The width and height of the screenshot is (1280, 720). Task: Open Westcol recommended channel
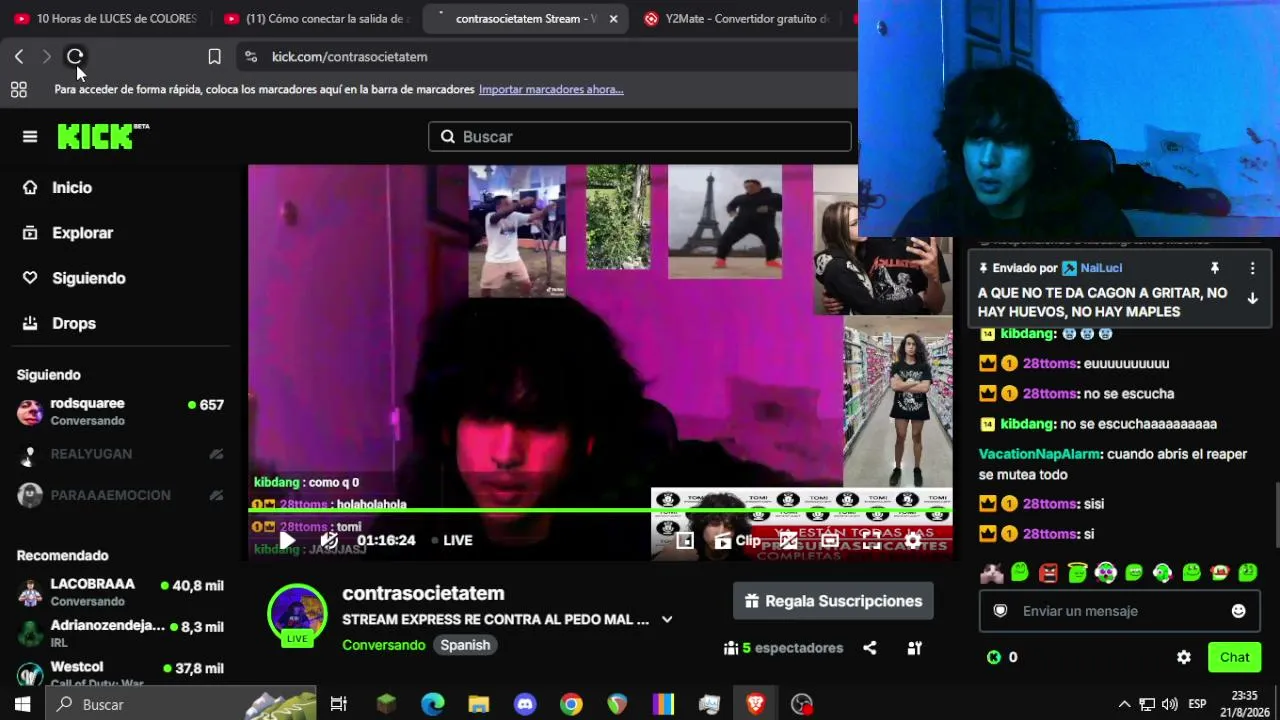pyautogui.click(x=120, y=673)
